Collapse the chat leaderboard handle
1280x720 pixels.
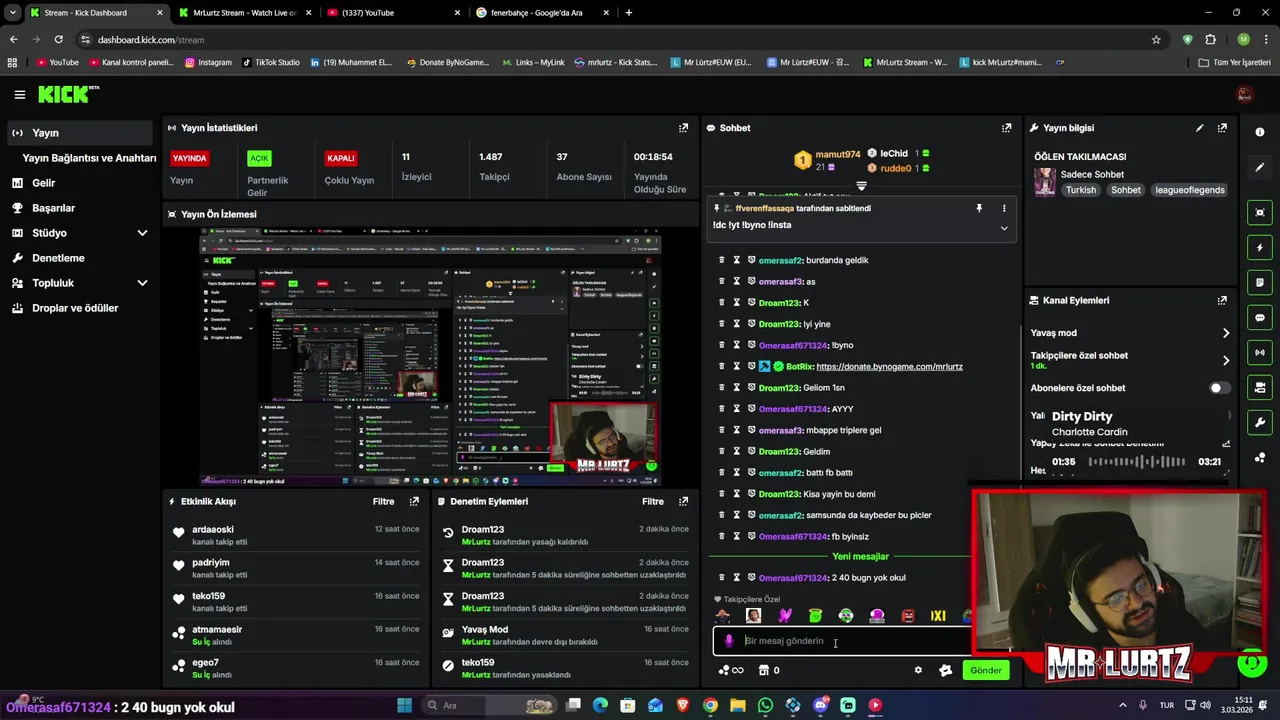(861, 186)
